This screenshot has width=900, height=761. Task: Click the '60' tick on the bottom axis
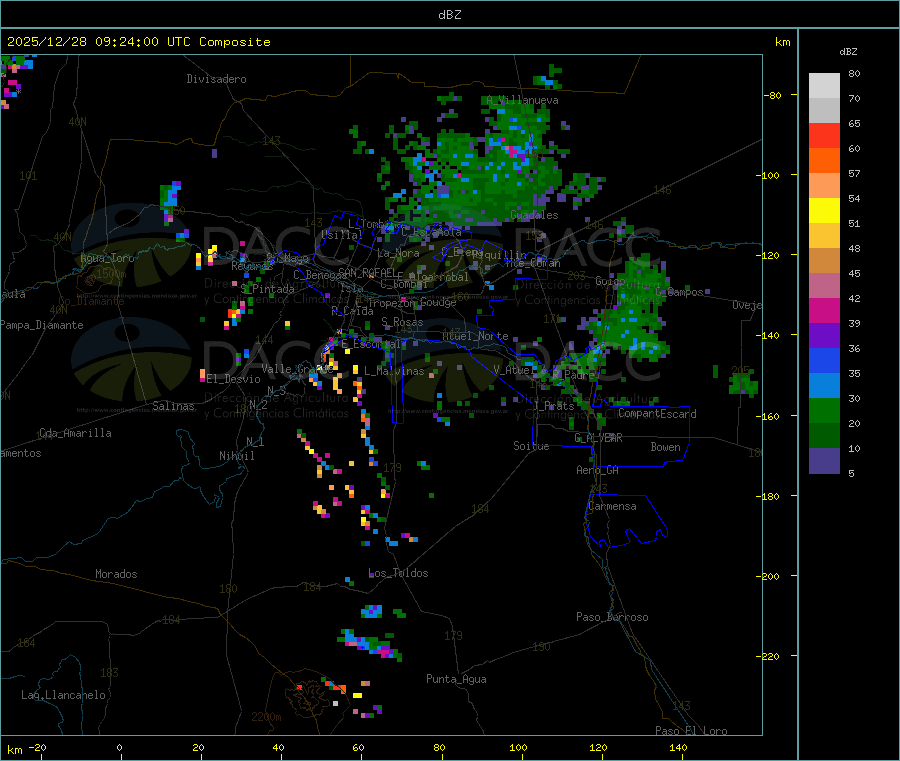click(358, 748)
